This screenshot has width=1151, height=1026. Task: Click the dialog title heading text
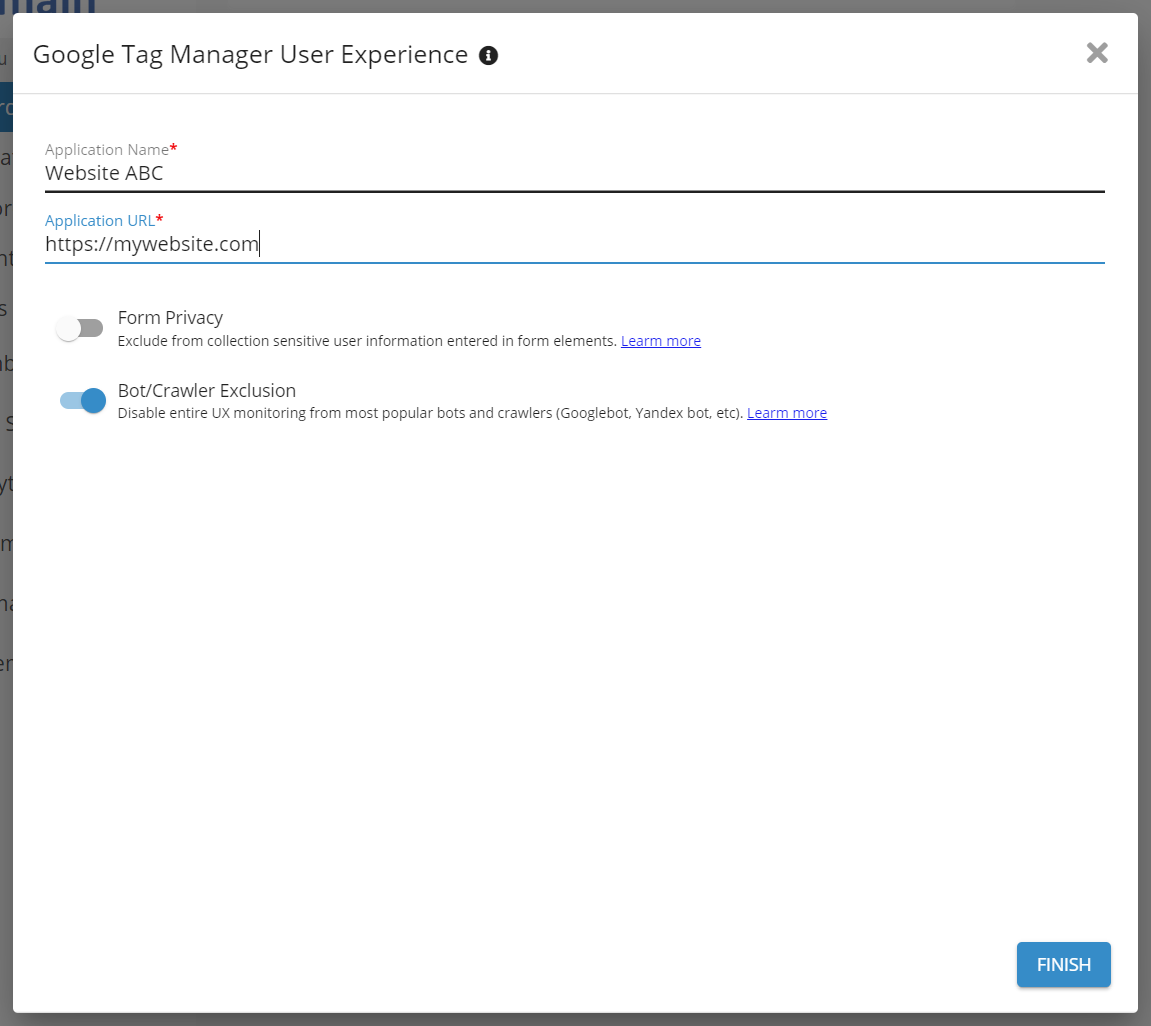point(250,54)
